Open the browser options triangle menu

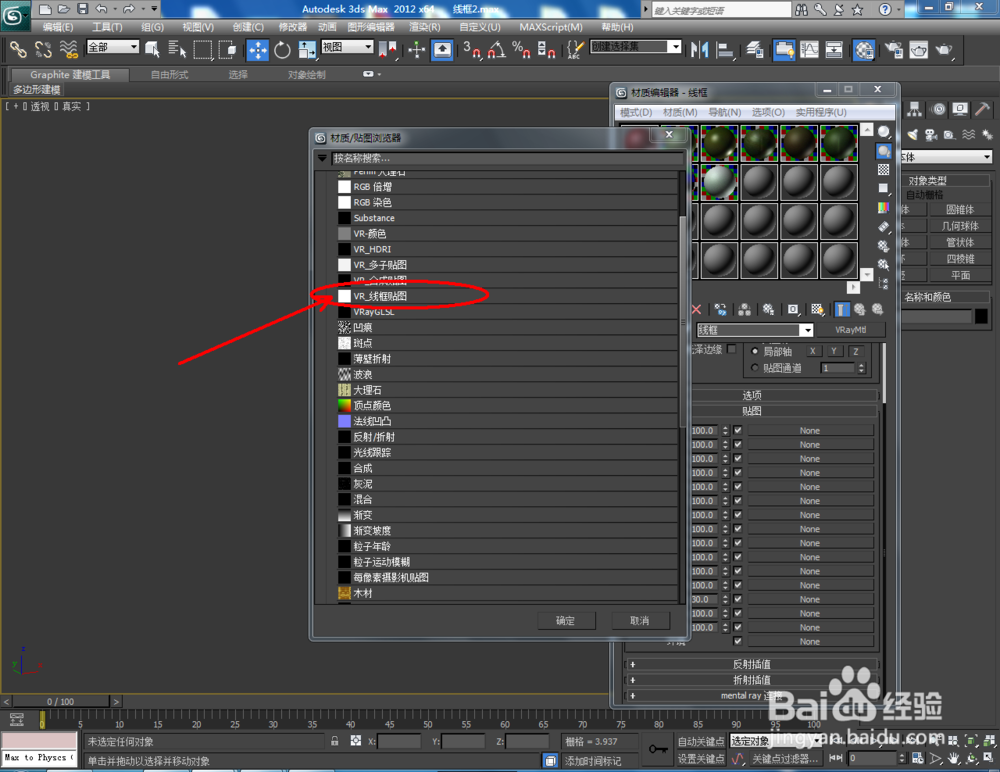coord(322,158)
